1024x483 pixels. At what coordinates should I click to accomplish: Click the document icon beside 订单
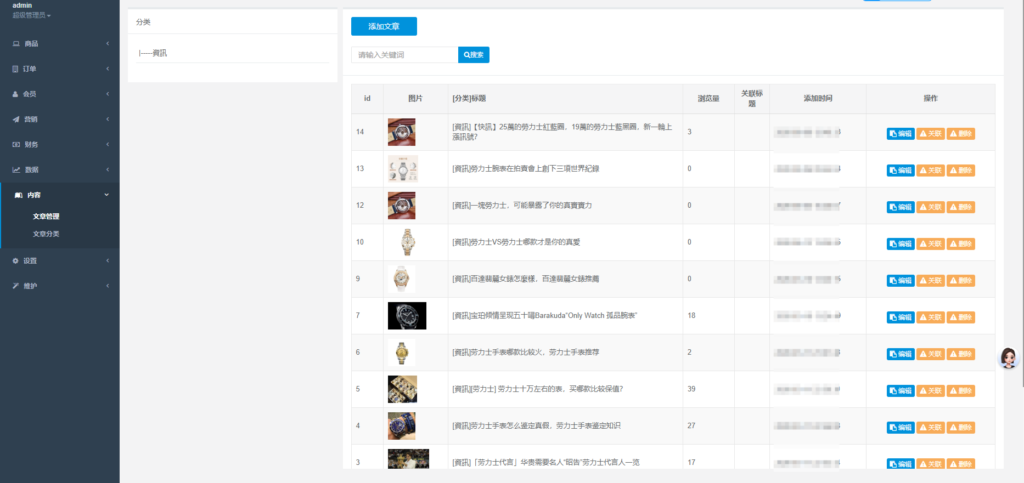coord(16,69)
